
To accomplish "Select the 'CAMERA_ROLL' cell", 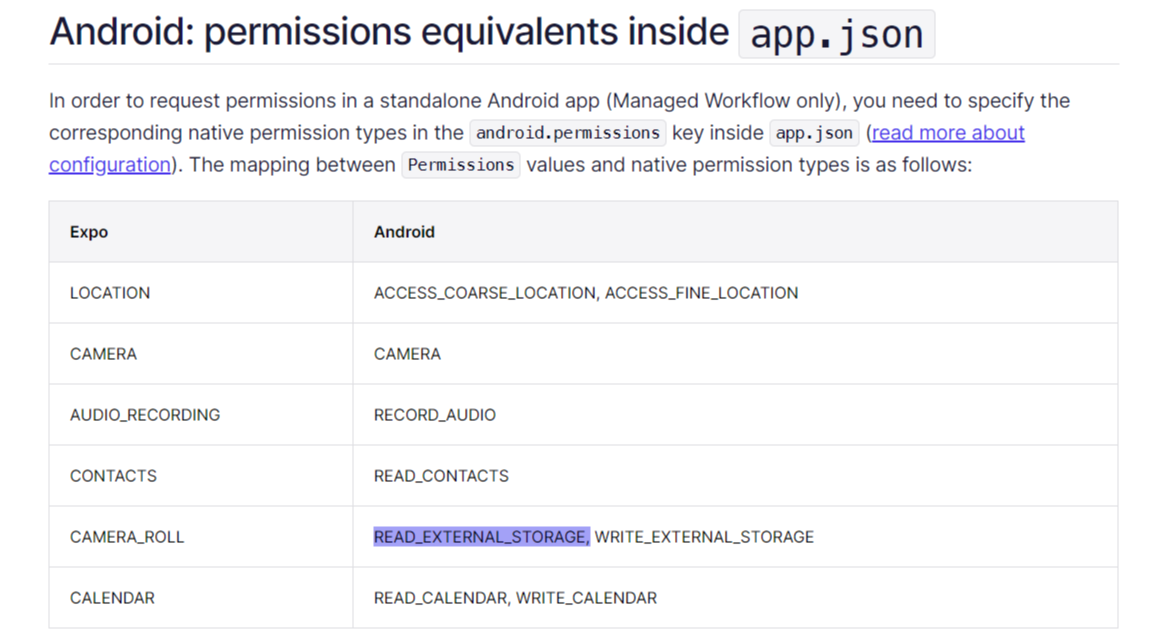I will (x=201, y=537).
